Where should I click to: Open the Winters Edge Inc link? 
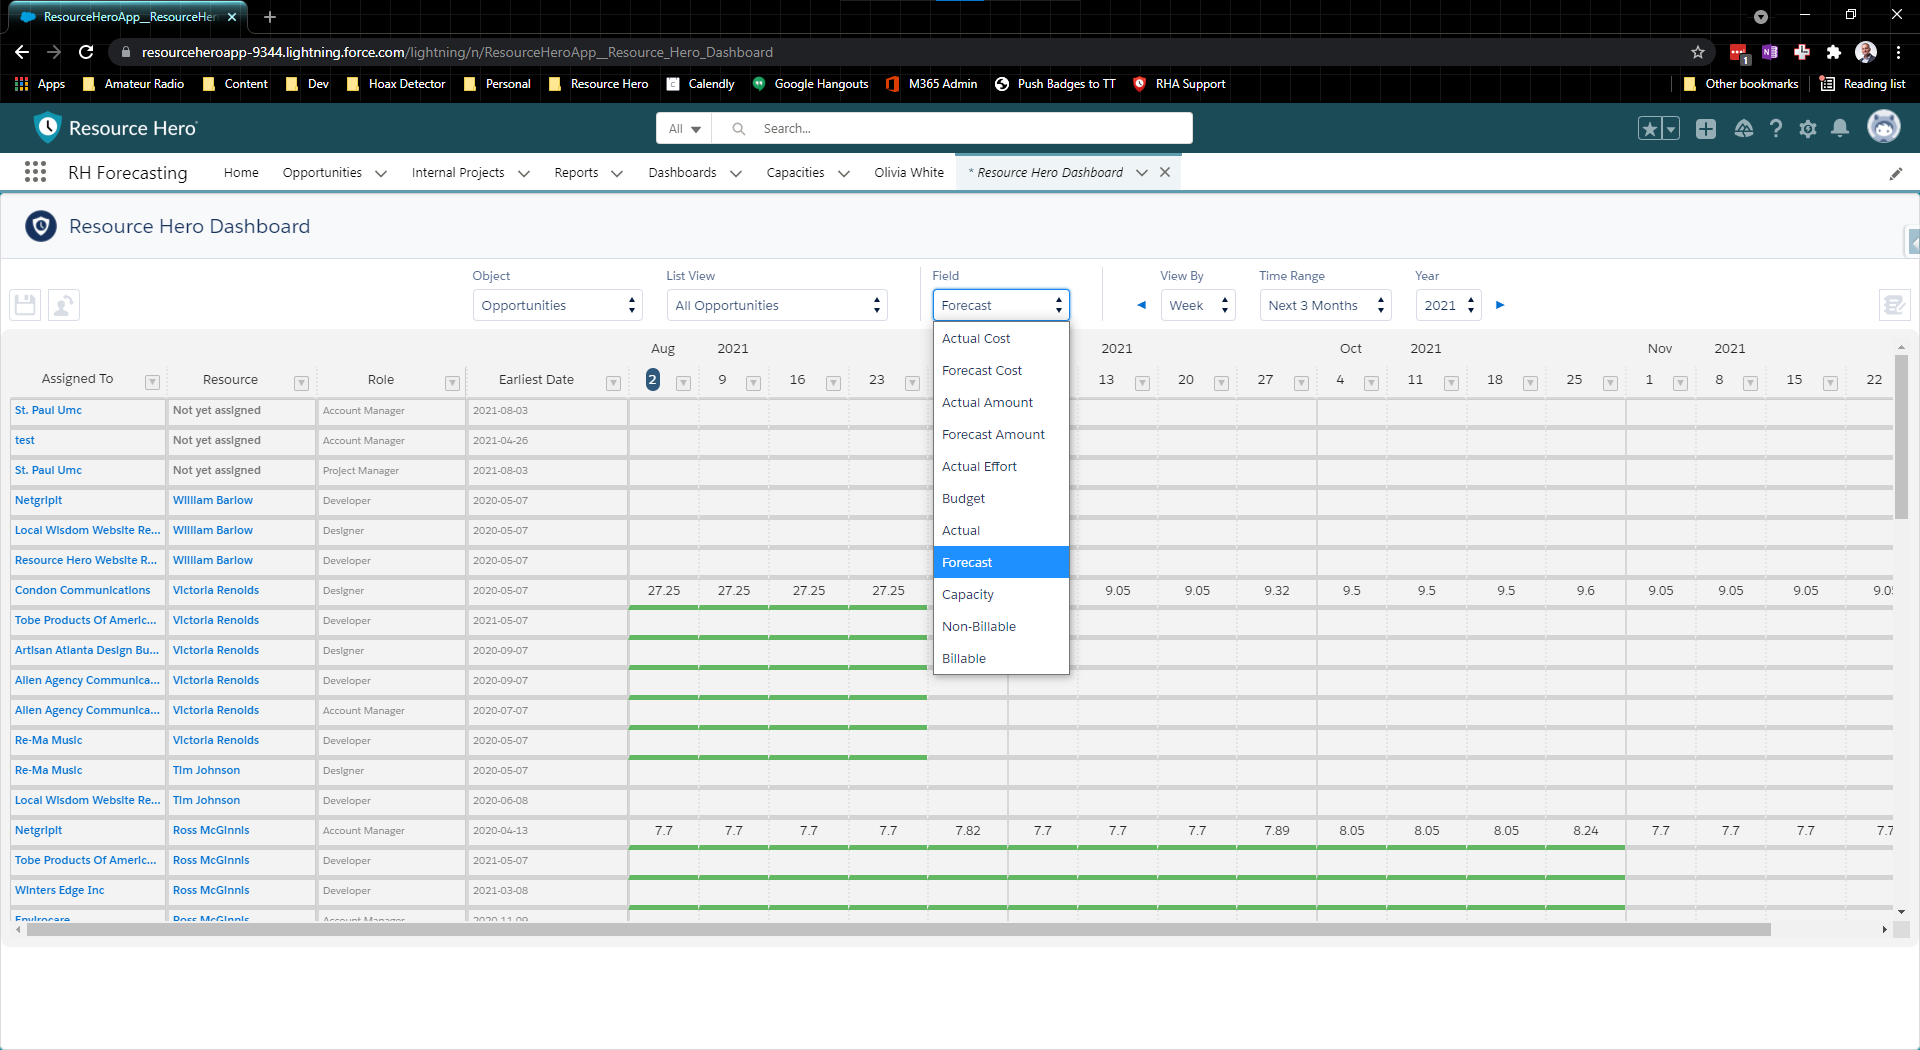[59, 890]
